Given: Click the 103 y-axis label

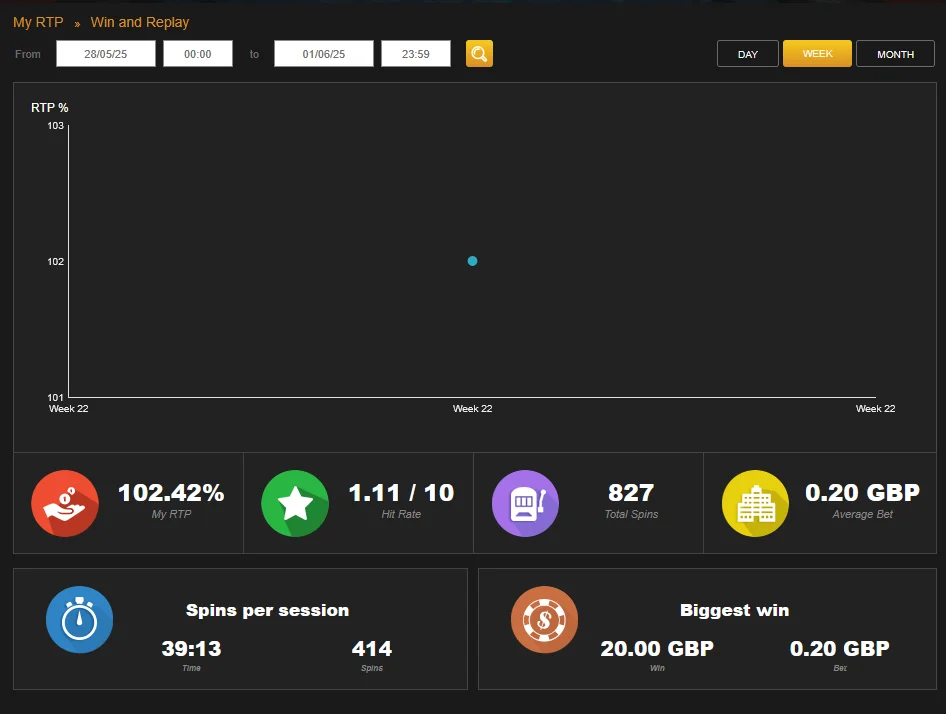Looking at the screenshot, I should [x=56, y=126].
